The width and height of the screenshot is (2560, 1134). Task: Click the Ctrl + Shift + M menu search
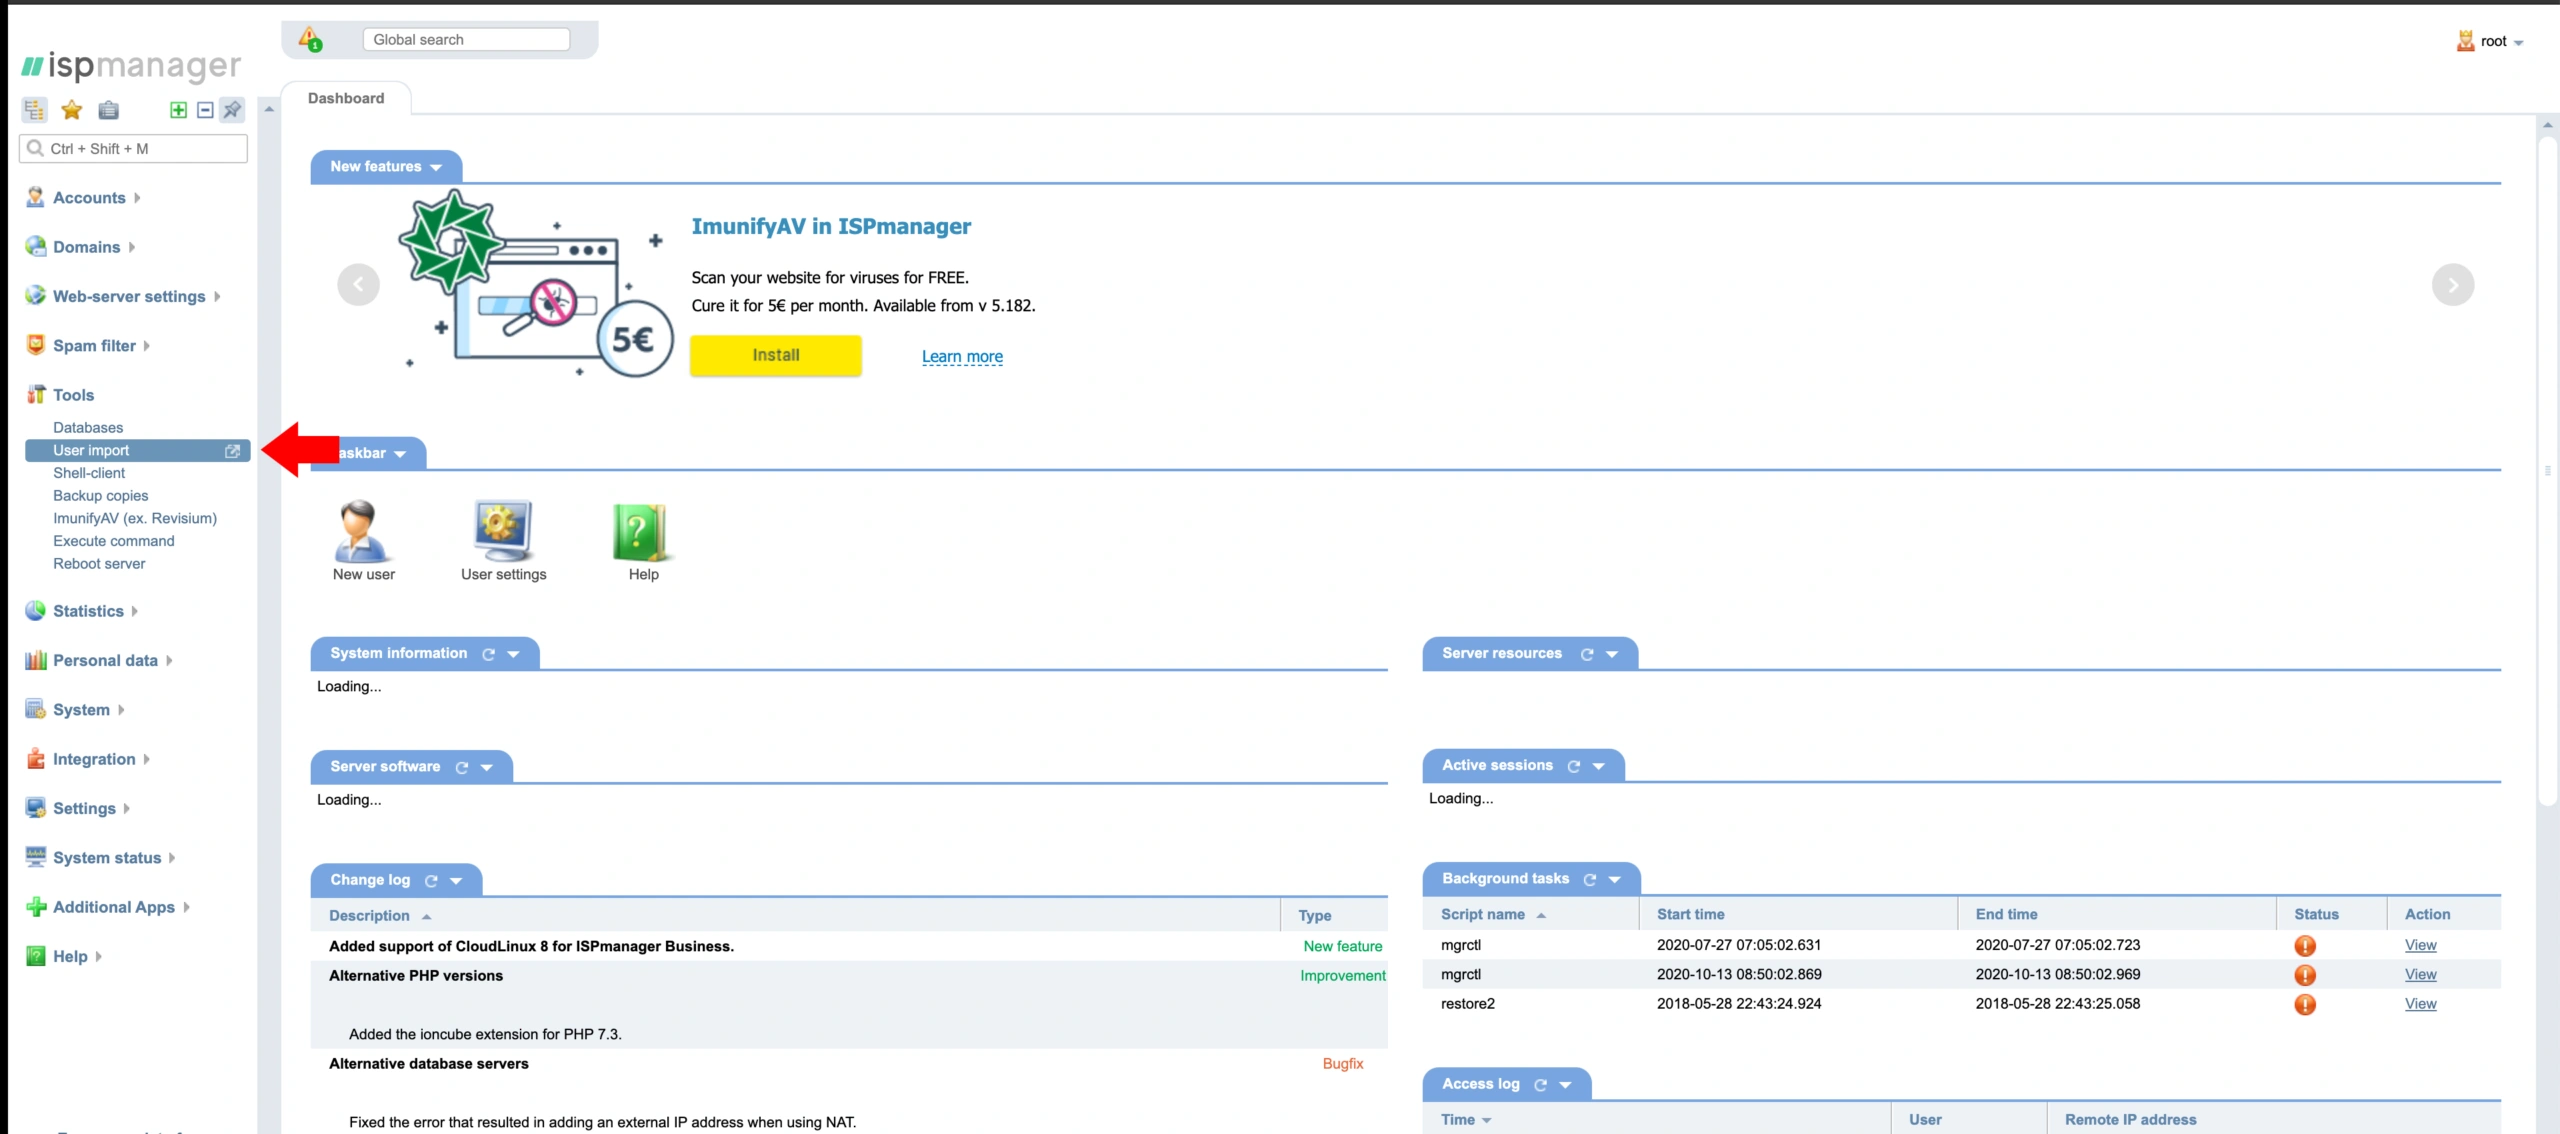click(x=133, y=149)
